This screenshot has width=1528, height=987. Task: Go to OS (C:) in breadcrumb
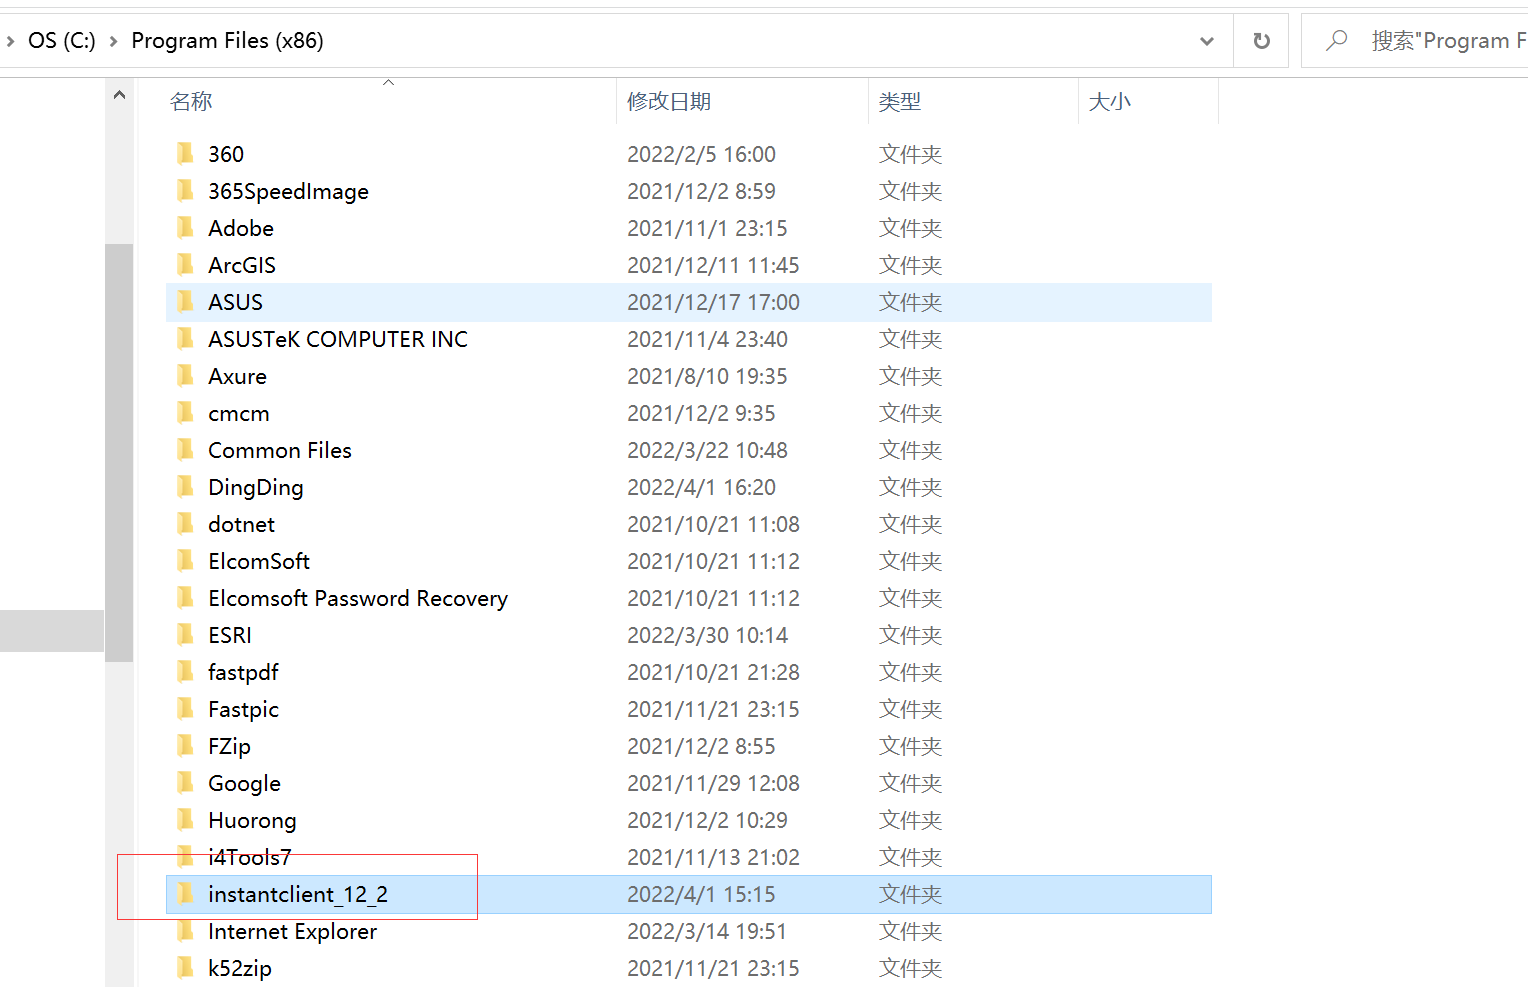click(x=62, y=41)
